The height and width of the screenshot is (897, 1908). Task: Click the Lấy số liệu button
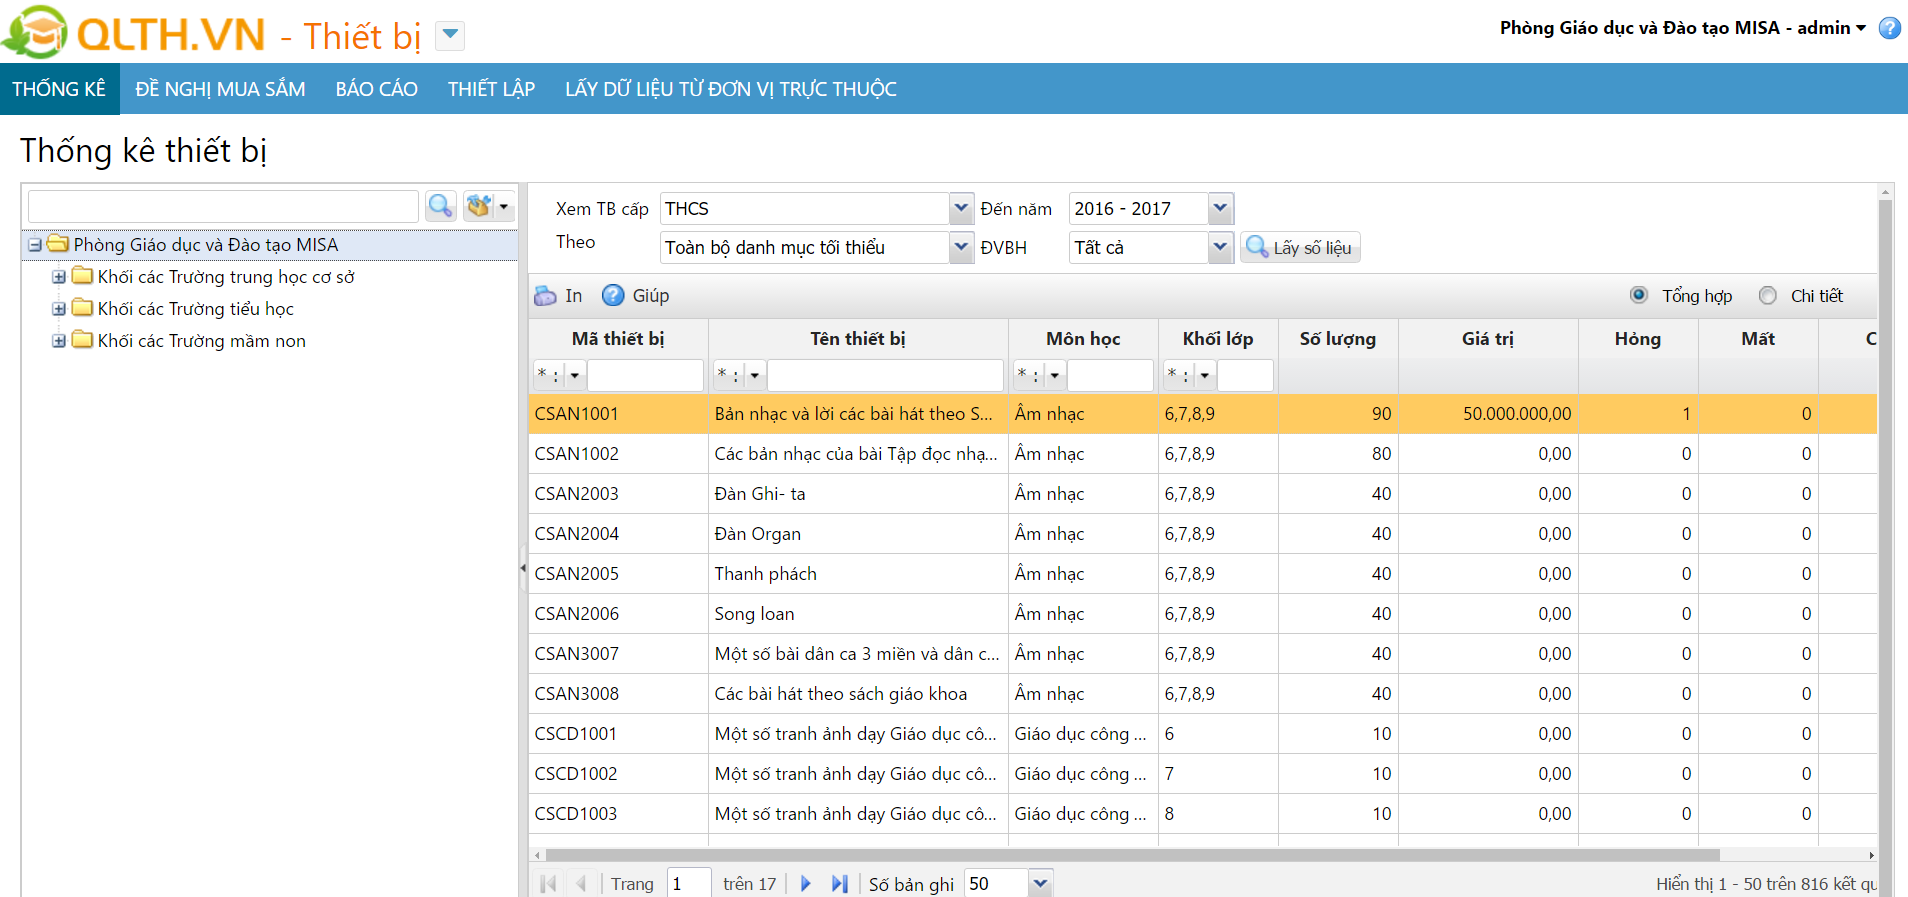[x=1300, y=248]
